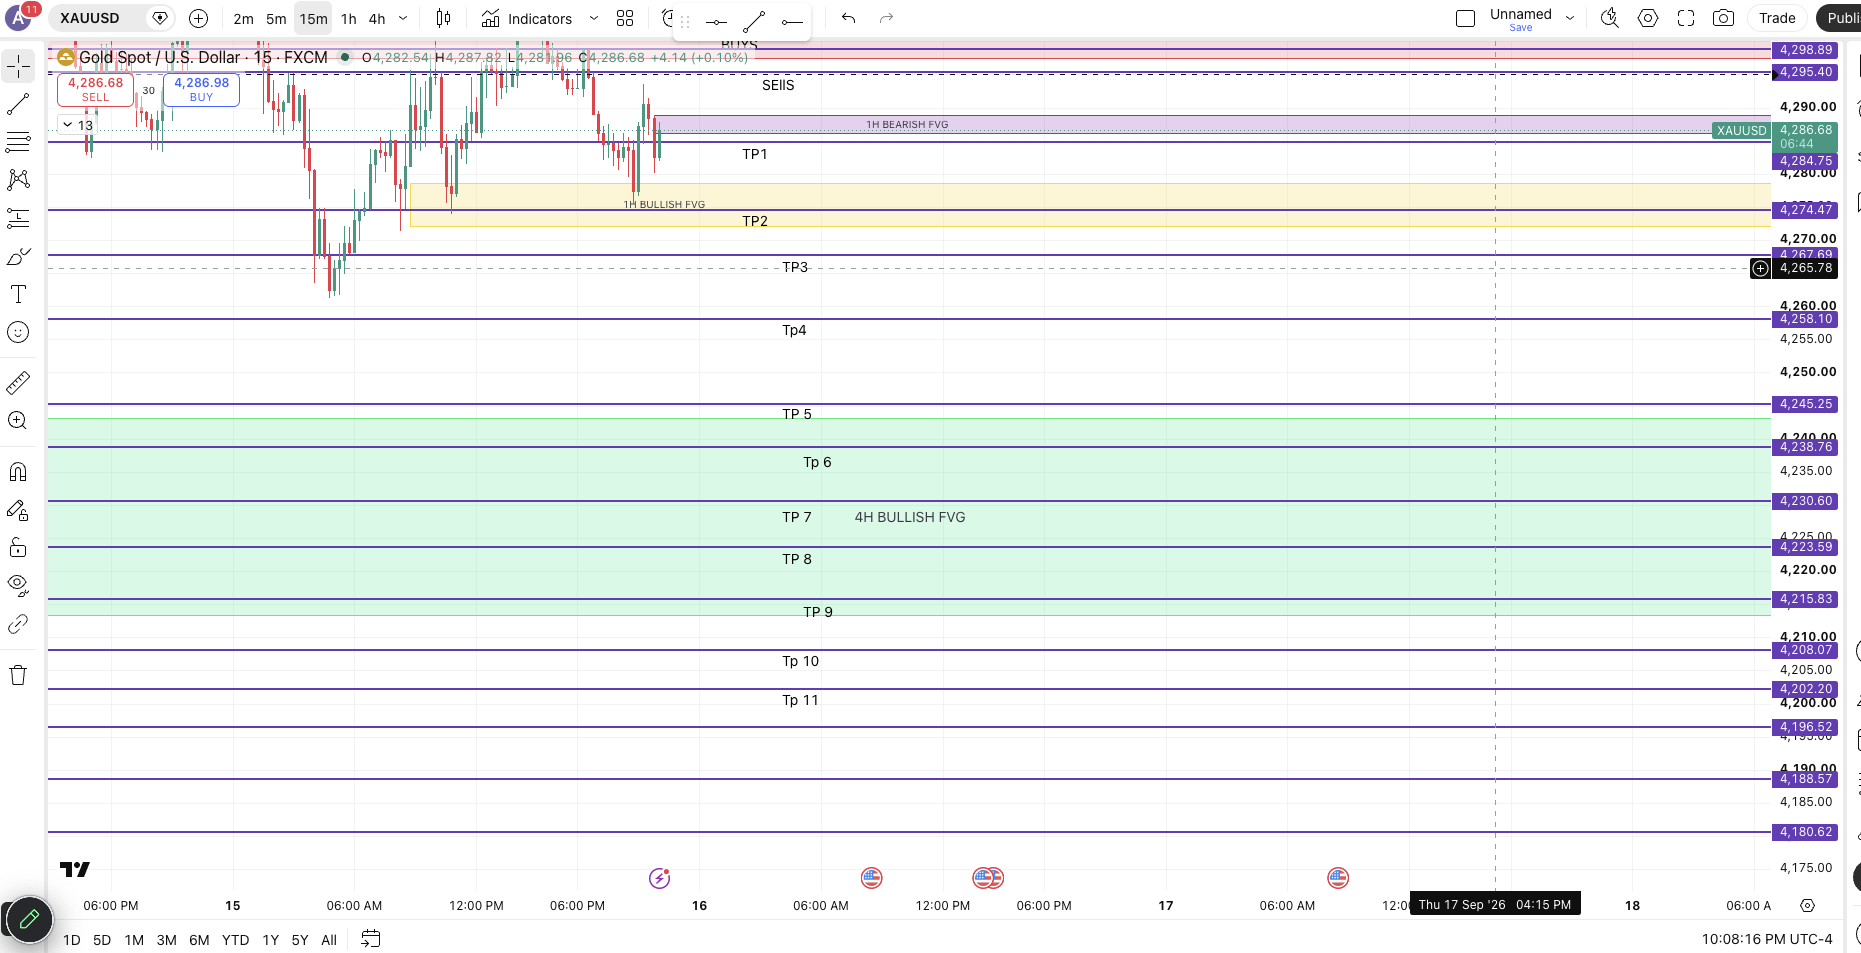Open the Indicators dialog
1861x953 pixels.
526,18
